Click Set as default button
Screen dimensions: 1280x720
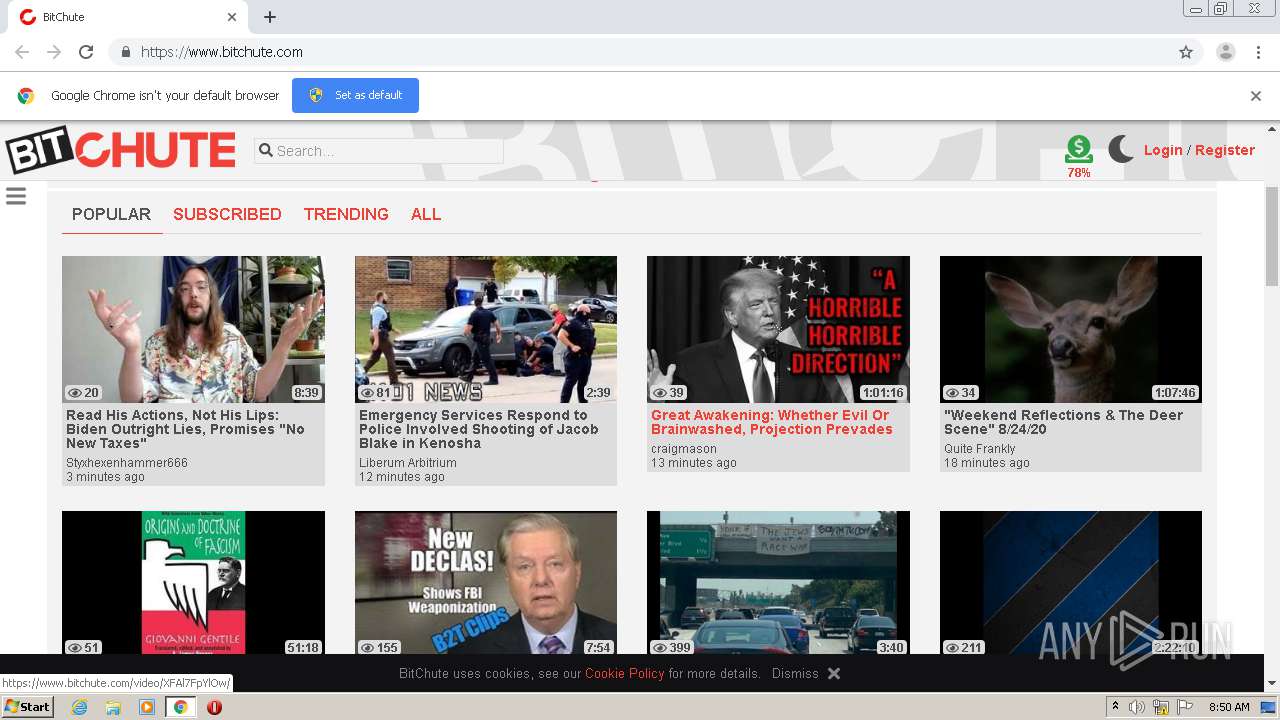point(355,95)
